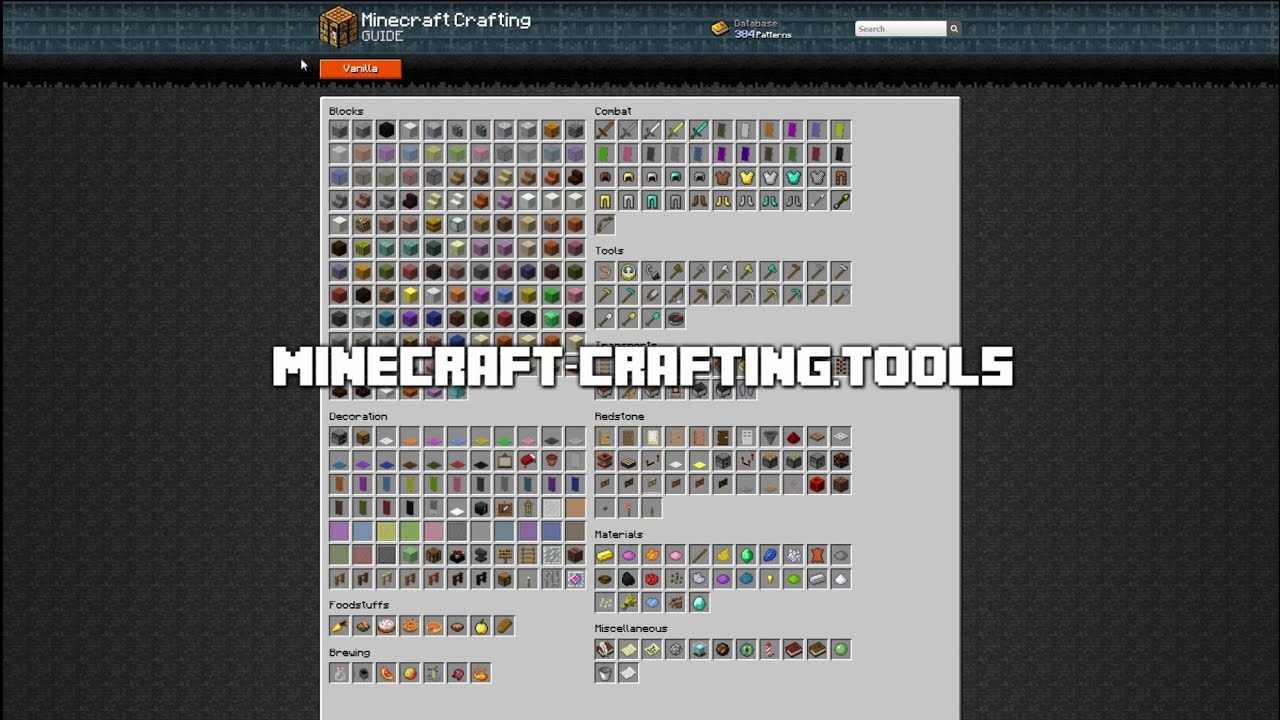Open the anvil recipe in Decoration
This screenshot has width=1280, height=720.
(481, 555)
